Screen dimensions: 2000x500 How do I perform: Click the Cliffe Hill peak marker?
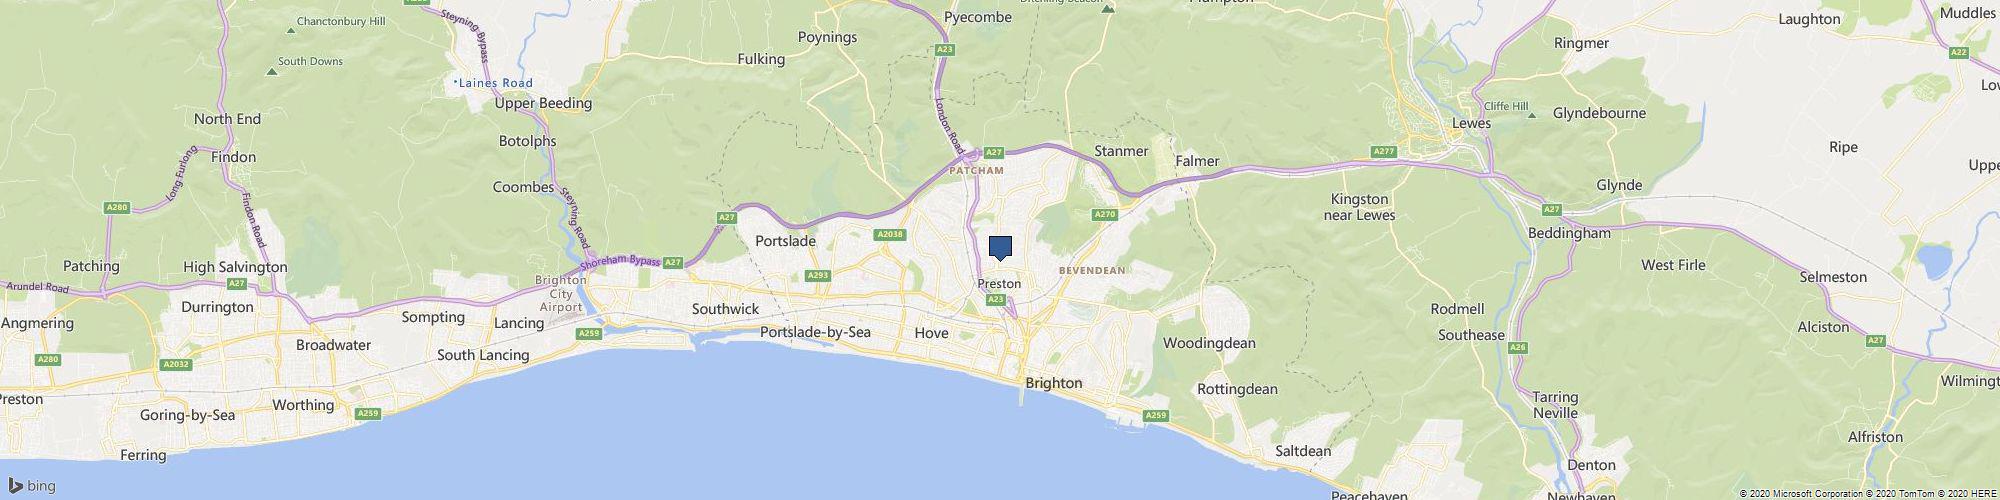click(x=1531, y=115)
